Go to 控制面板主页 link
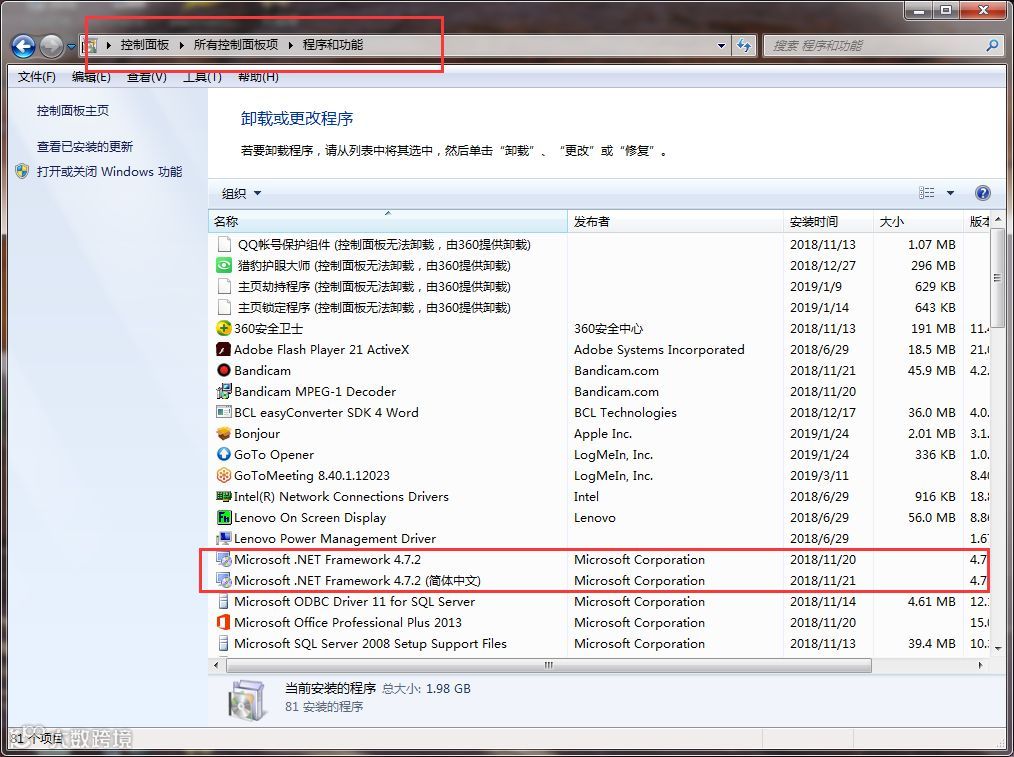The width and height of the screenshot is (1014, 757). 72,111
